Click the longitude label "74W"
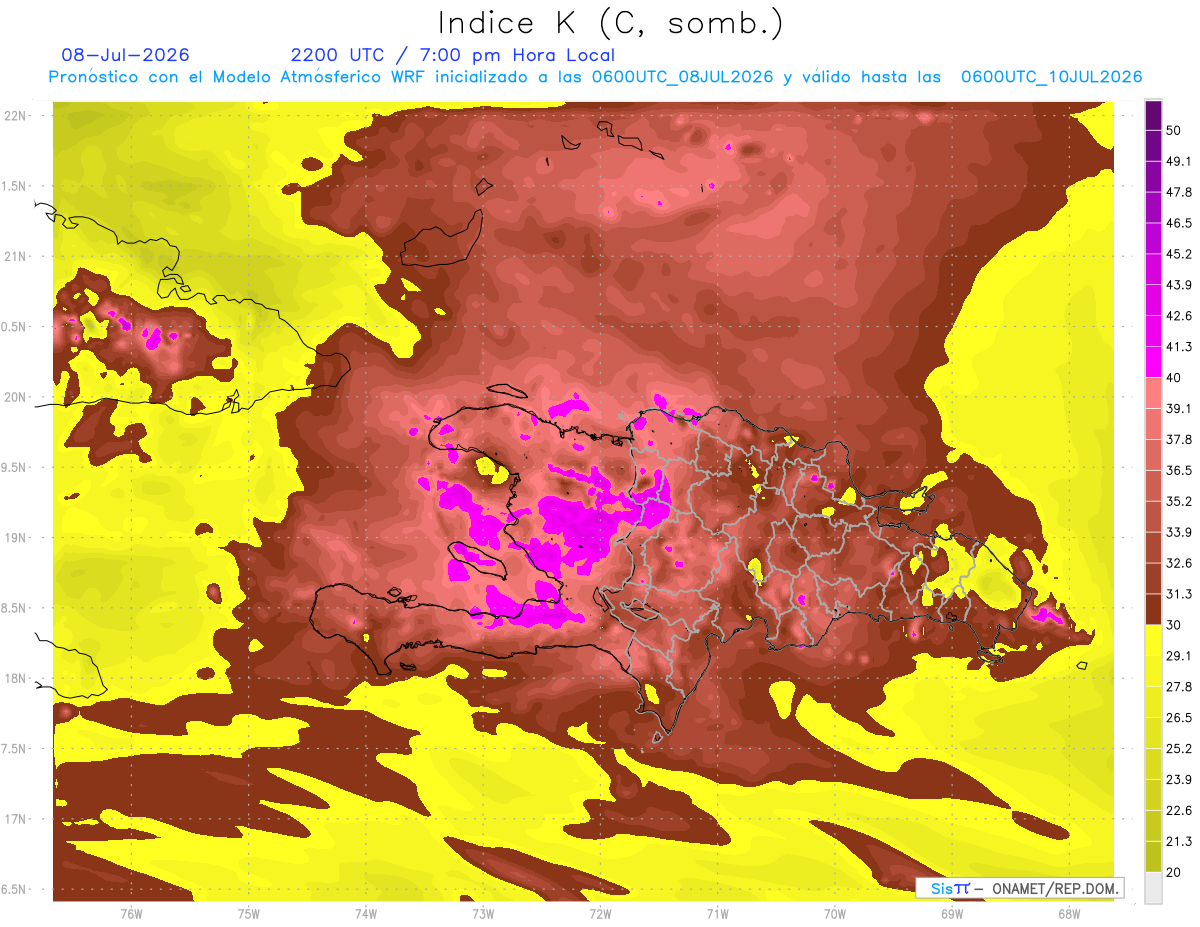 (366, 913)
